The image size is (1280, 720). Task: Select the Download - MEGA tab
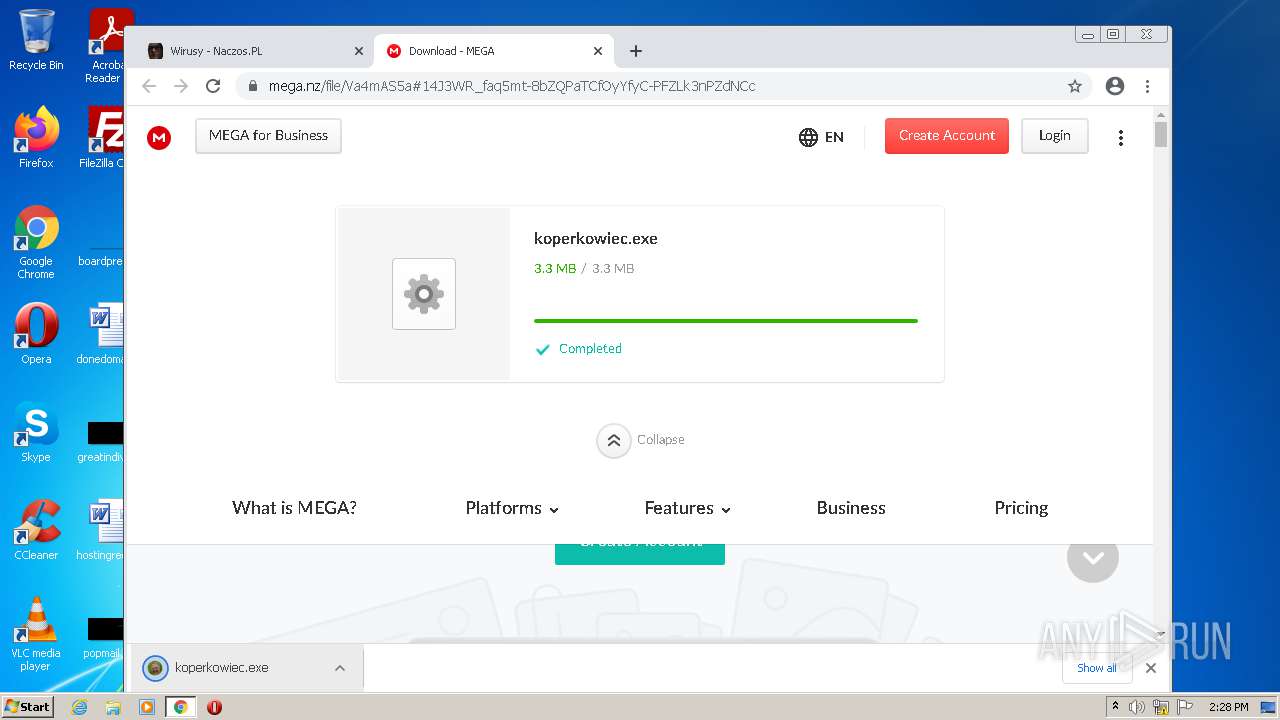click(494, 51)
